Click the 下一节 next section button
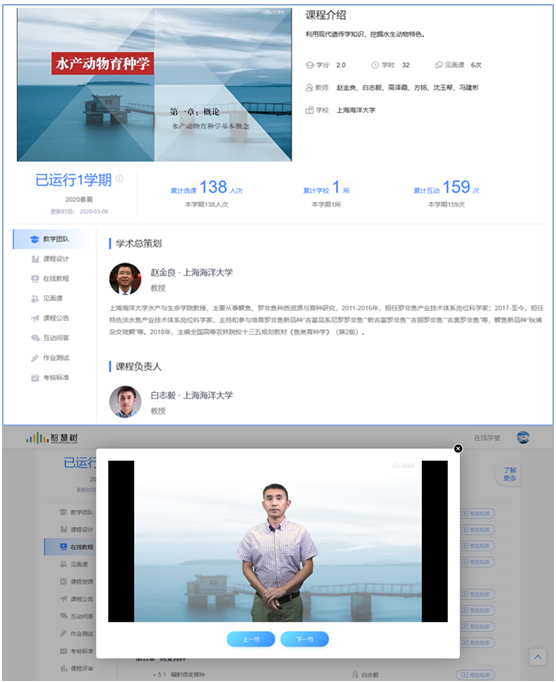The image size is (556, 682). (305, 639)
